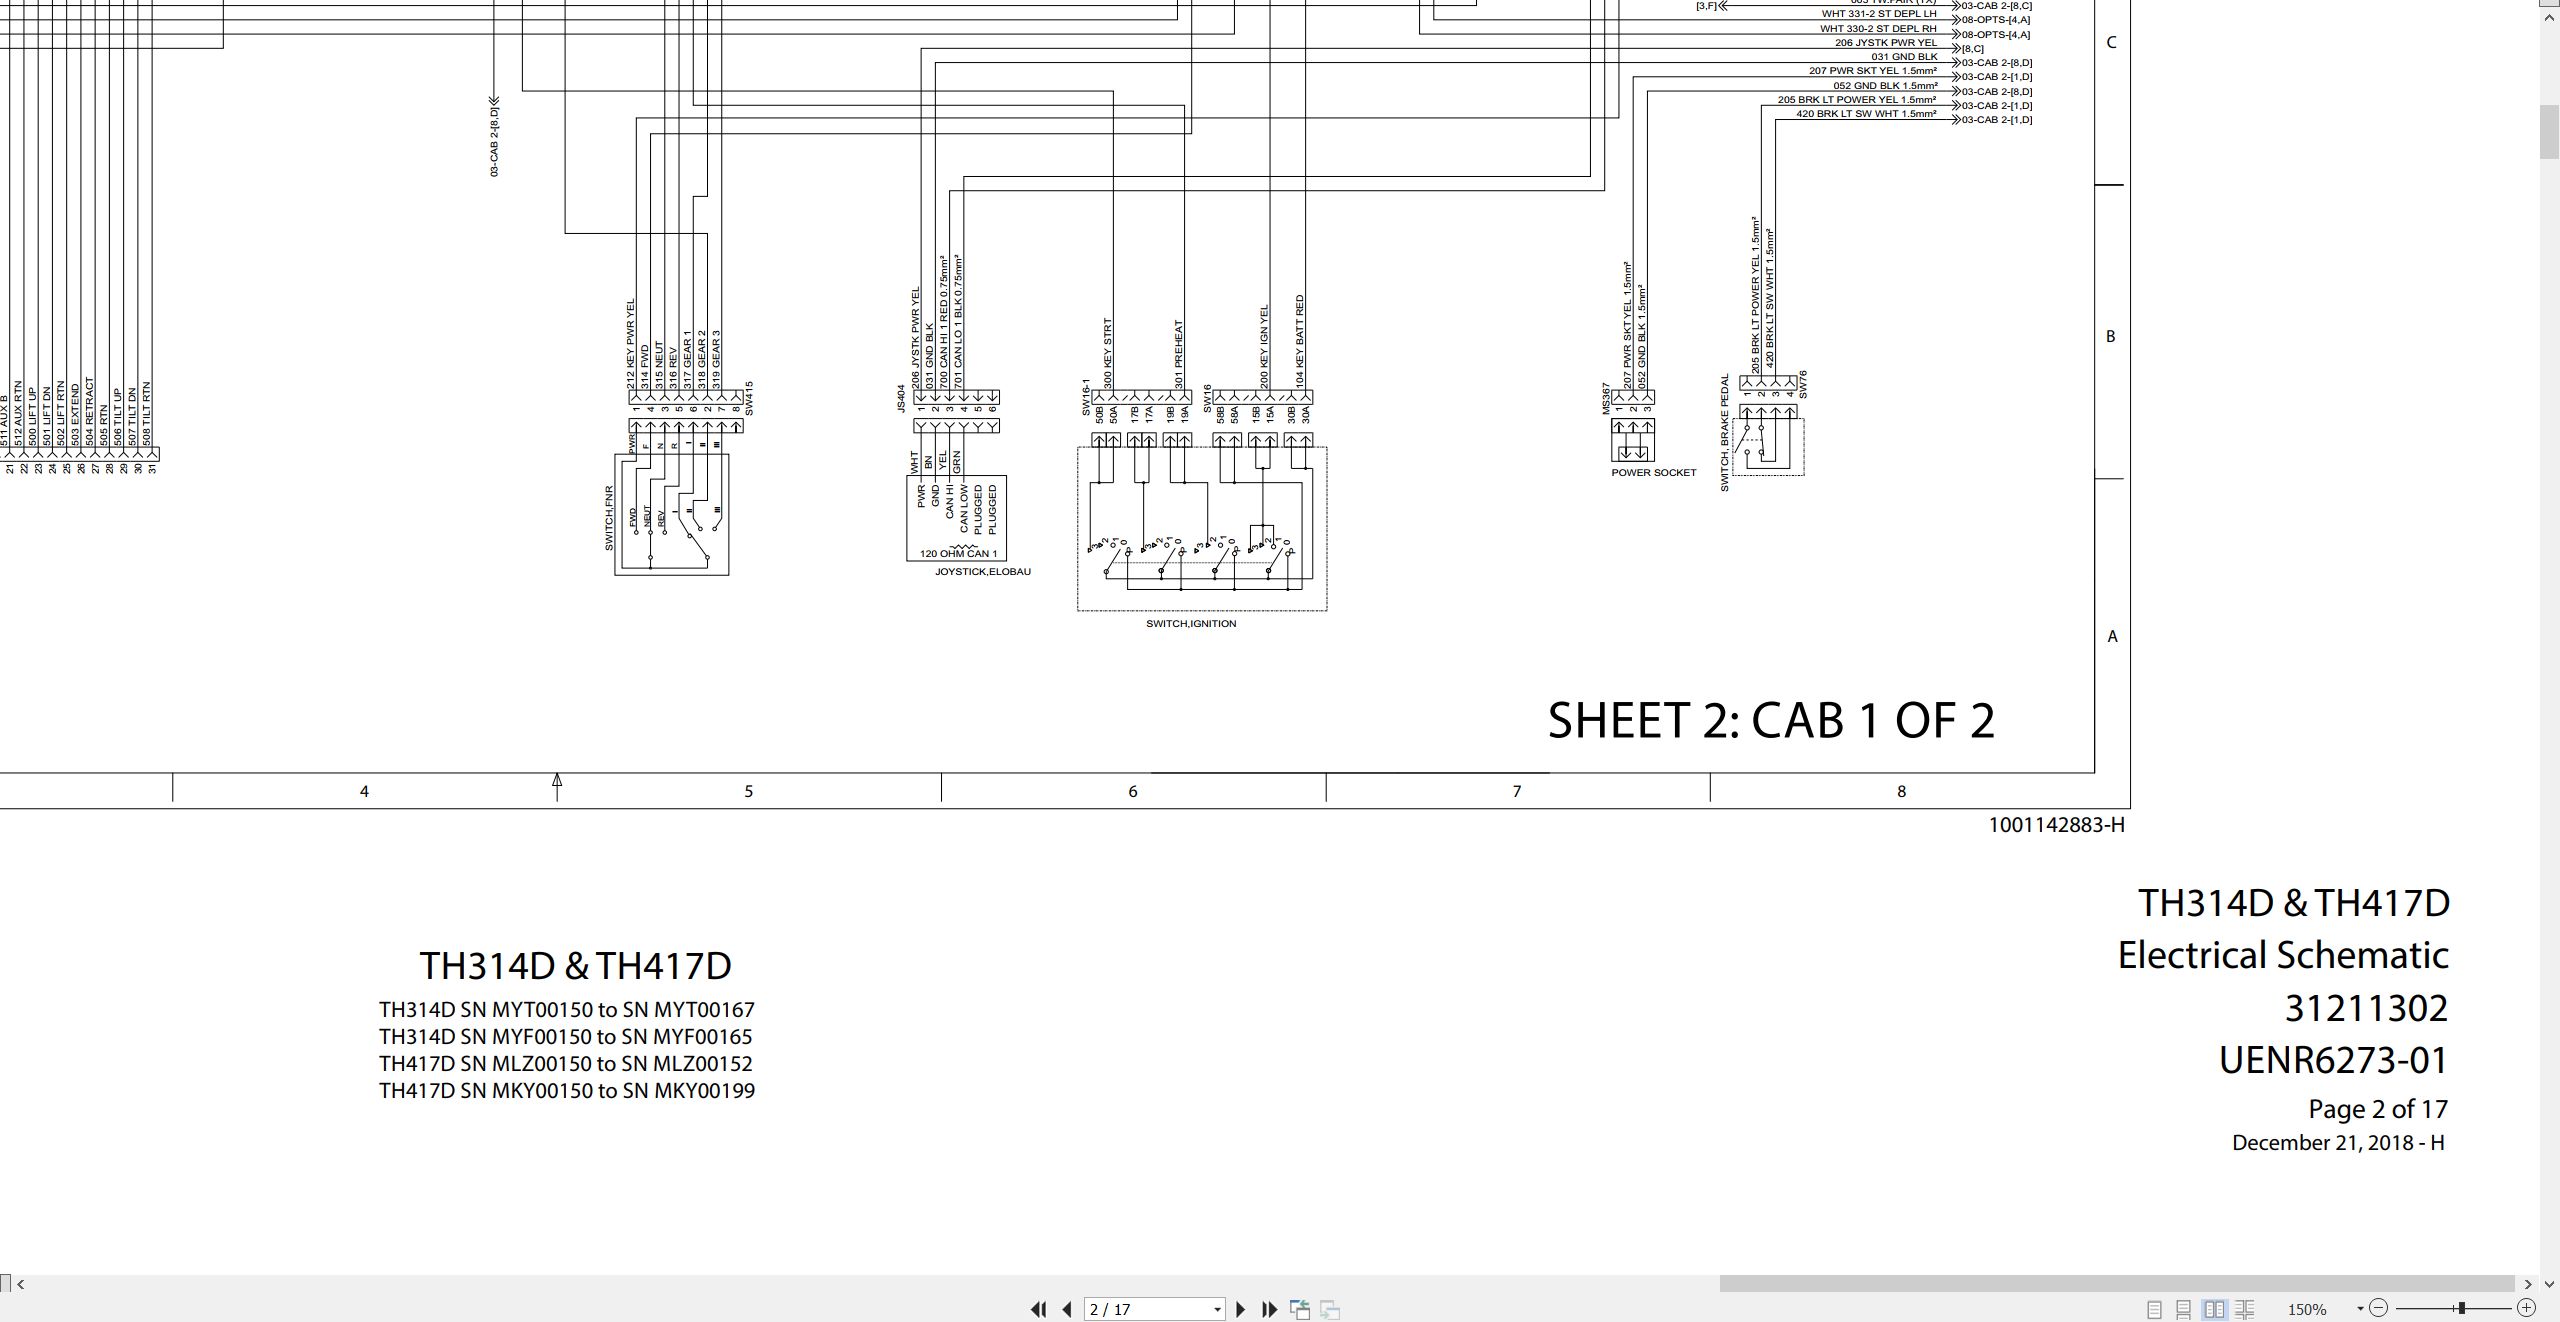Click the row B grid marker
Image resolution: width=2560 pixels, height=1322 pixels.
2111,336
